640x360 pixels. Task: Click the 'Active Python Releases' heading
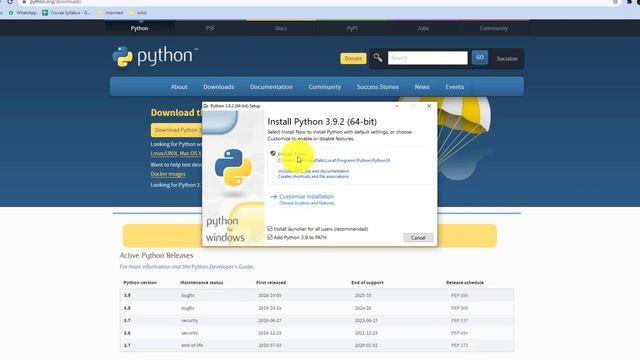click(x=156, y=256)
